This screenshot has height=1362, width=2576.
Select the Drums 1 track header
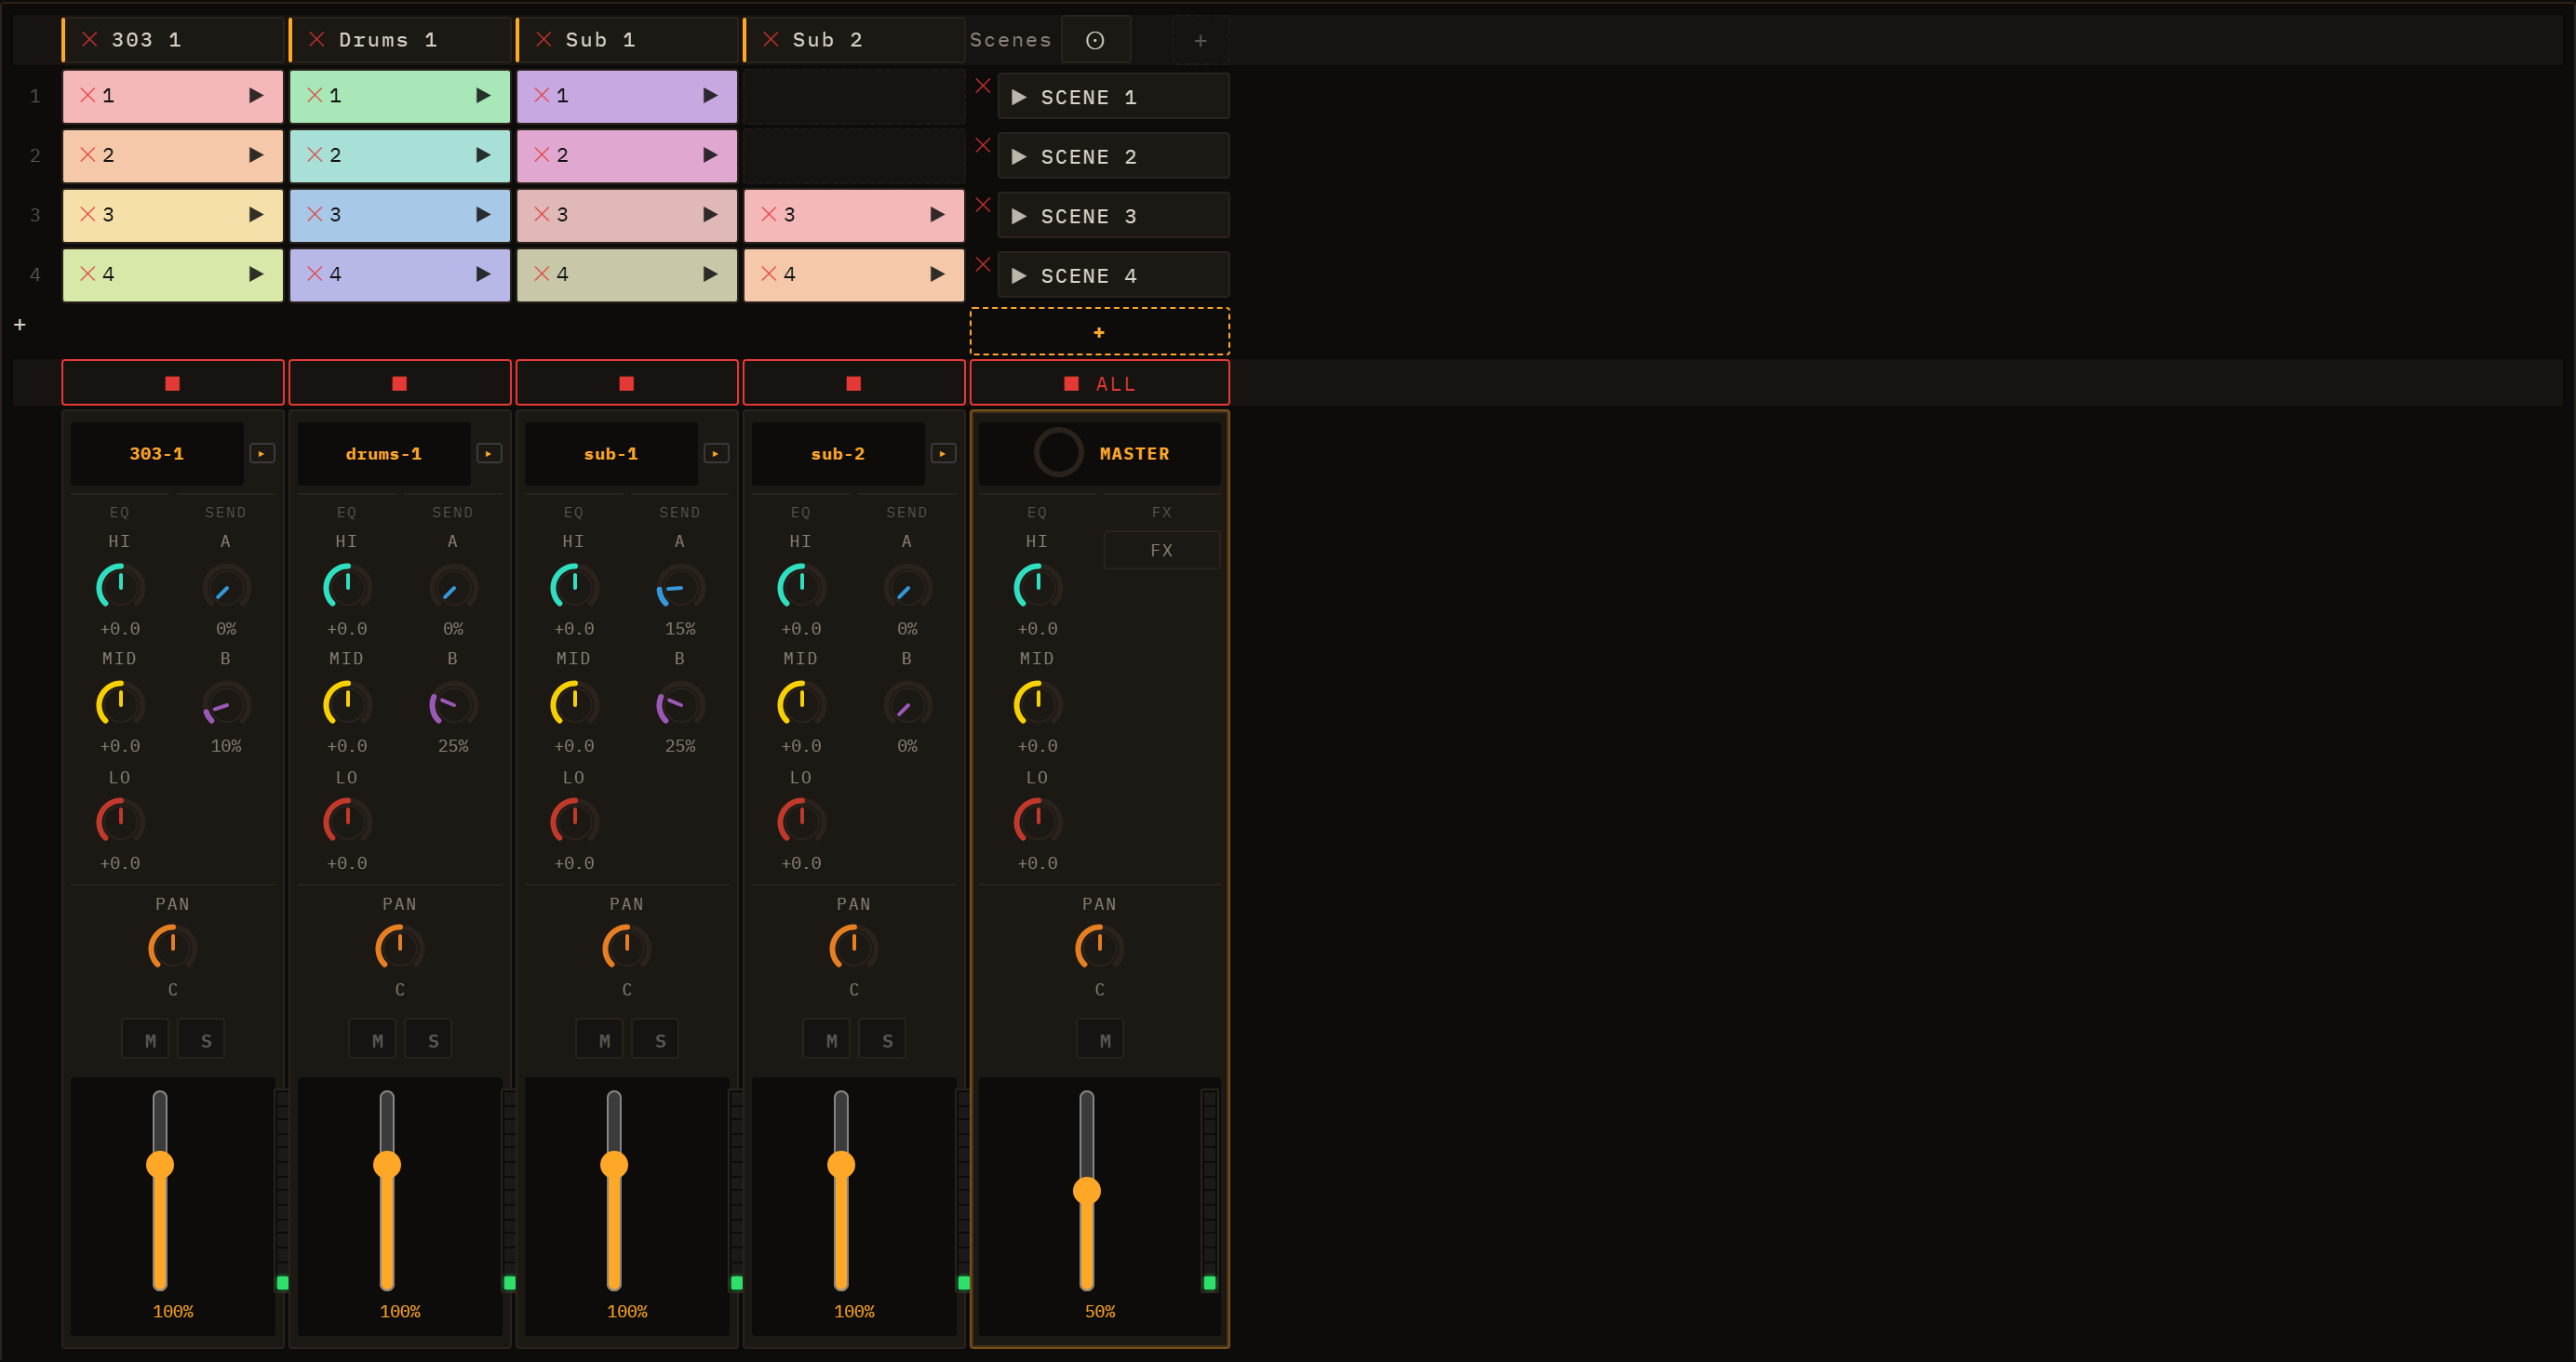click(400, 40)
